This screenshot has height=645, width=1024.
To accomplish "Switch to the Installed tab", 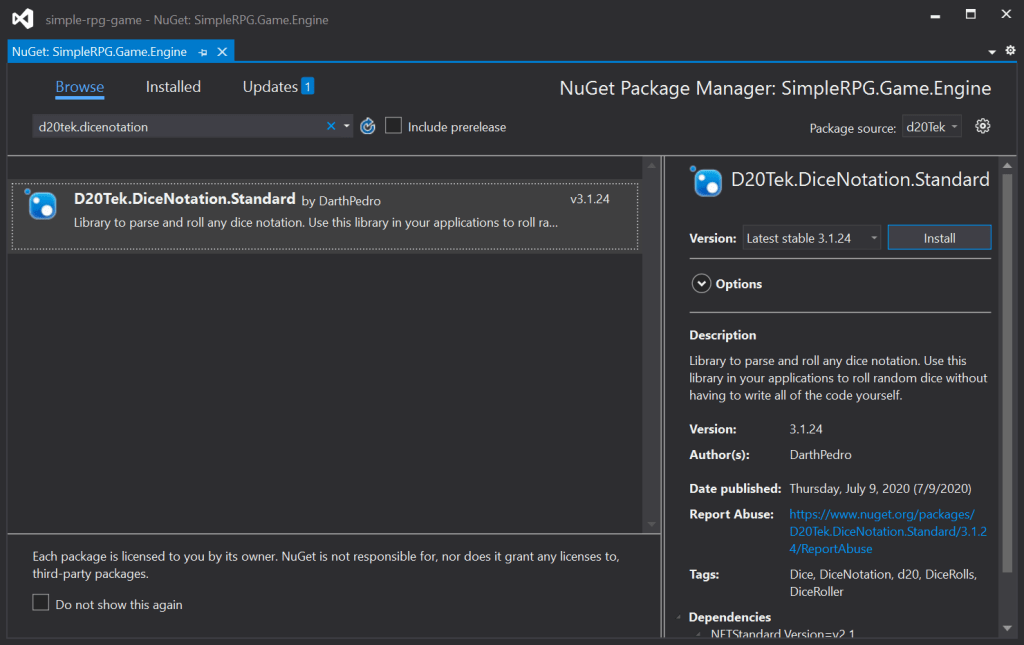I will point(173,87).
